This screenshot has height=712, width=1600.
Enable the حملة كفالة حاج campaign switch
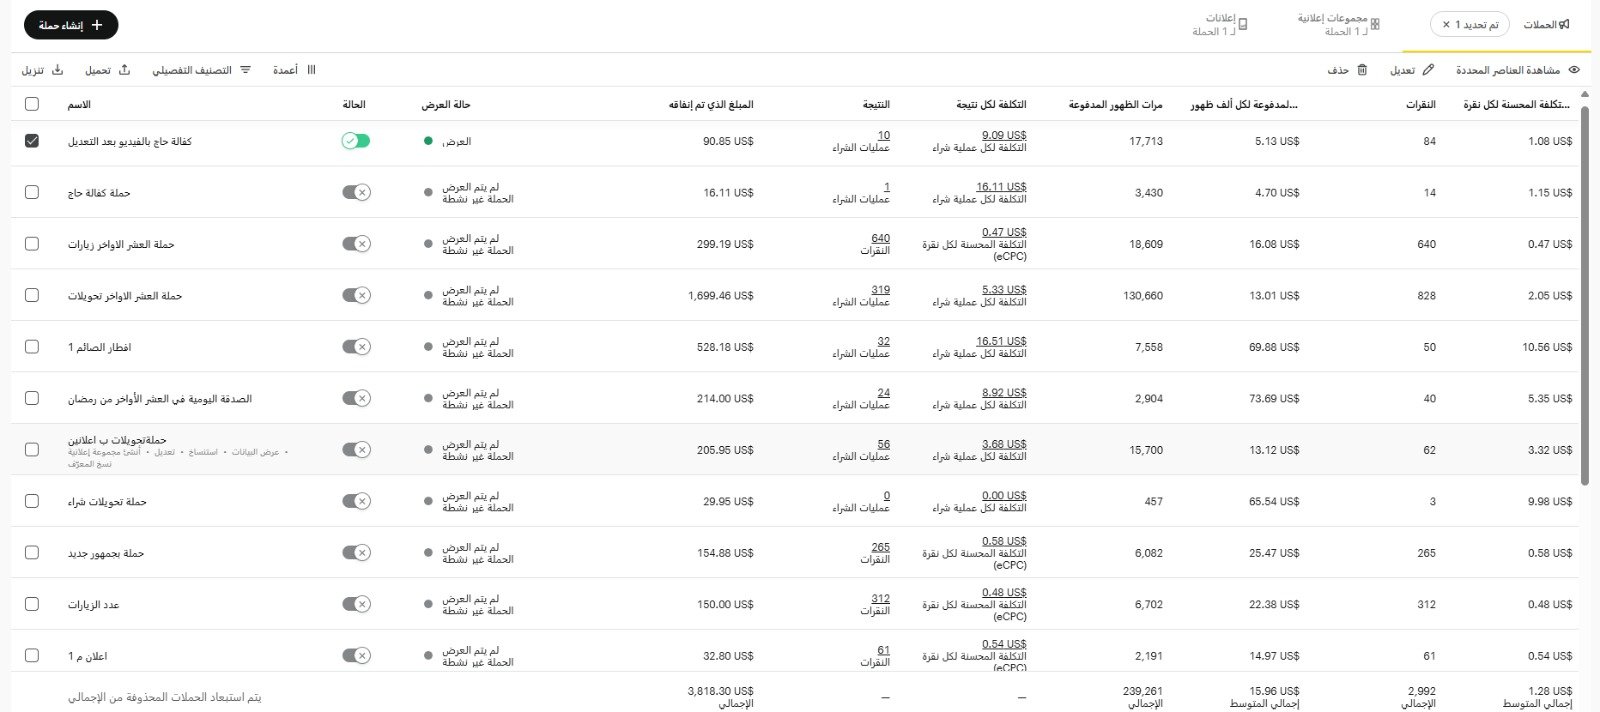click(356, 192)
